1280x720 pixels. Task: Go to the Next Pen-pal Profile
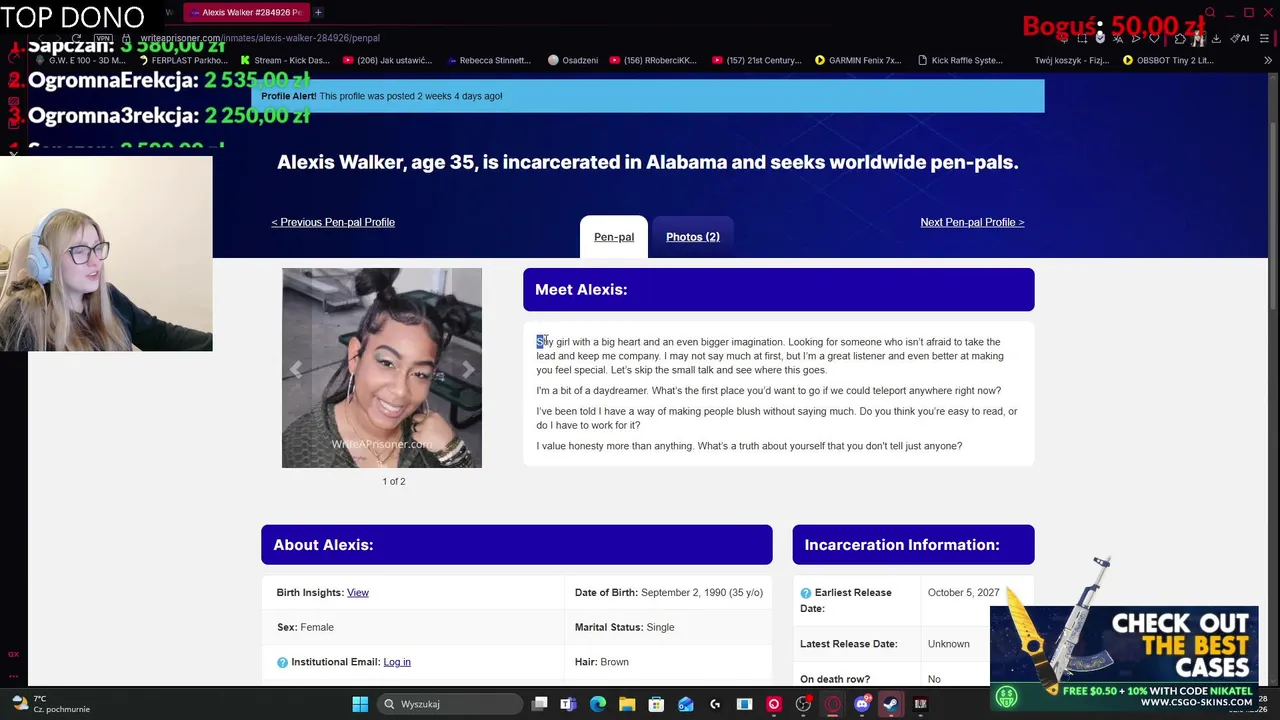tap(972, 222)
